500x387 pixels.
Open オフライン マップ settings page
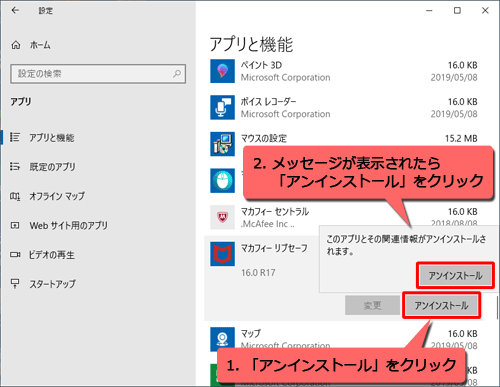(x=57, y=196)
